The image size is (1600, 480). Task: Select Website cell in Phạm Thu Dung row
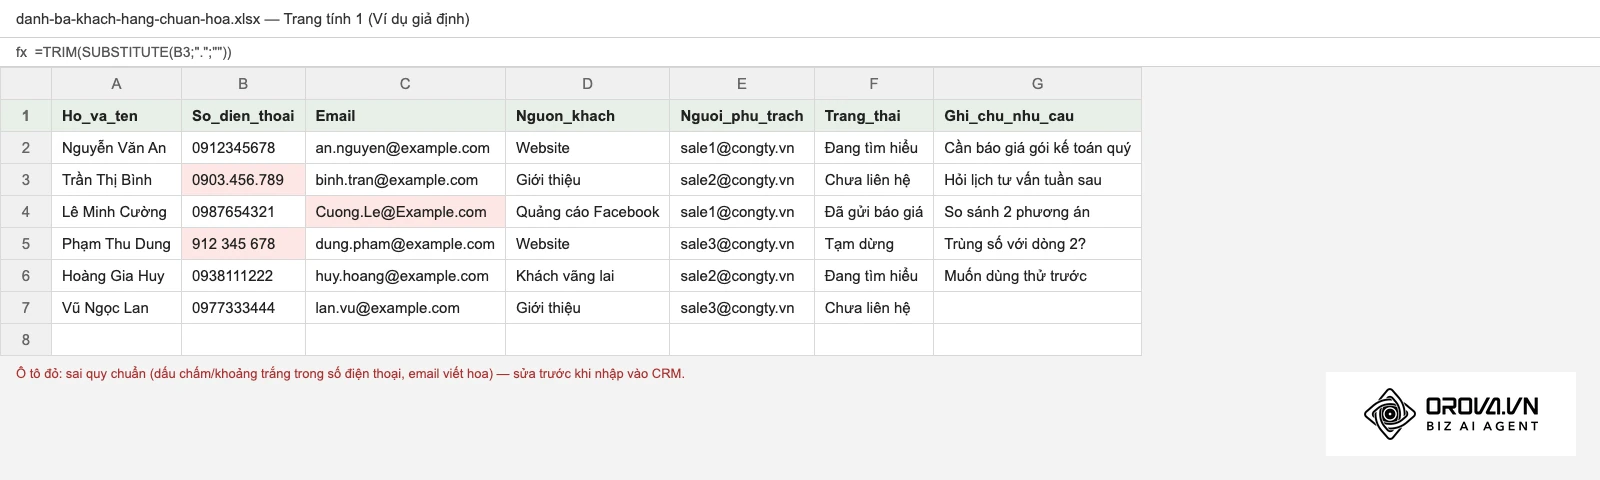pyautogui.click(x=587, y=244)
